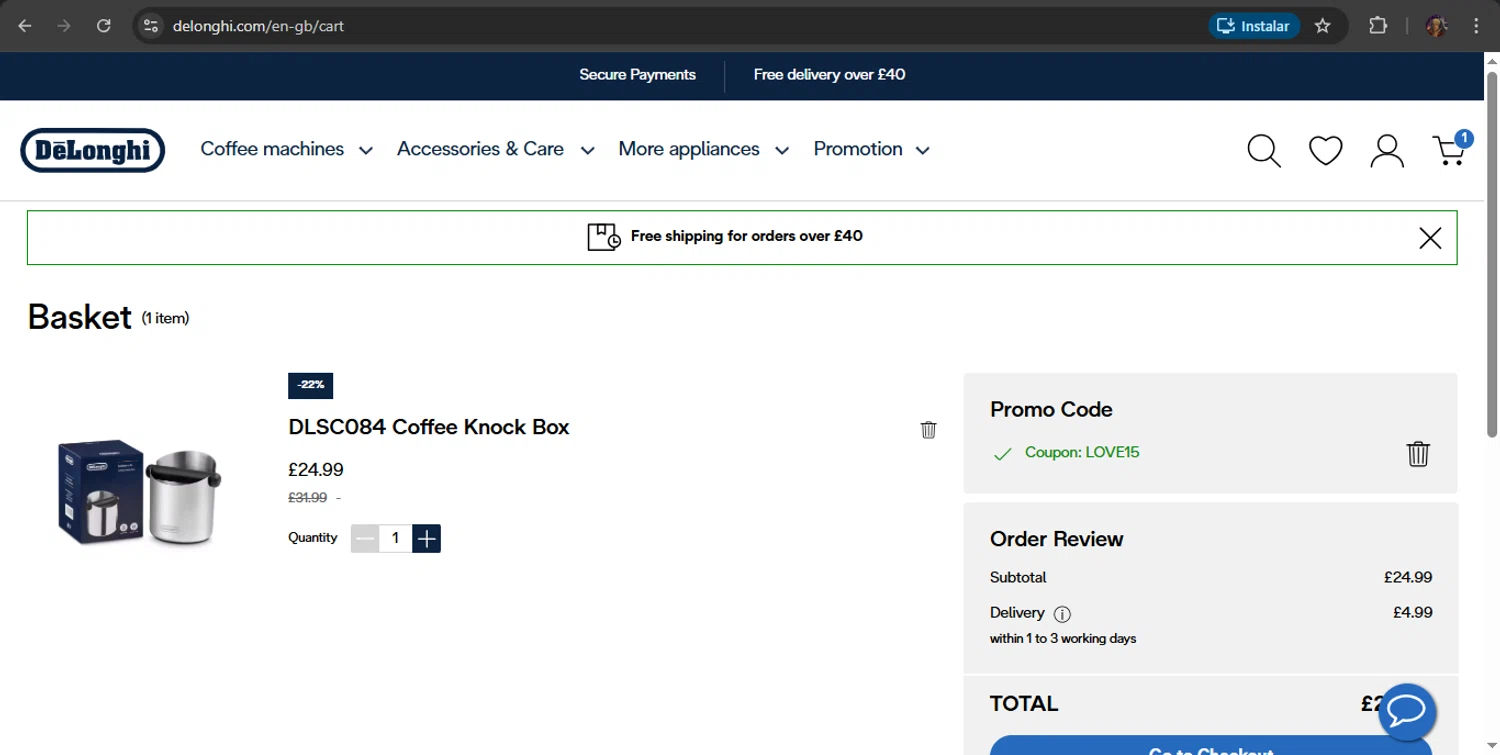This screenshot has width=1500, height=755.
Task: Open the wishlist heart icon
Action: (x=1326, y=151)
